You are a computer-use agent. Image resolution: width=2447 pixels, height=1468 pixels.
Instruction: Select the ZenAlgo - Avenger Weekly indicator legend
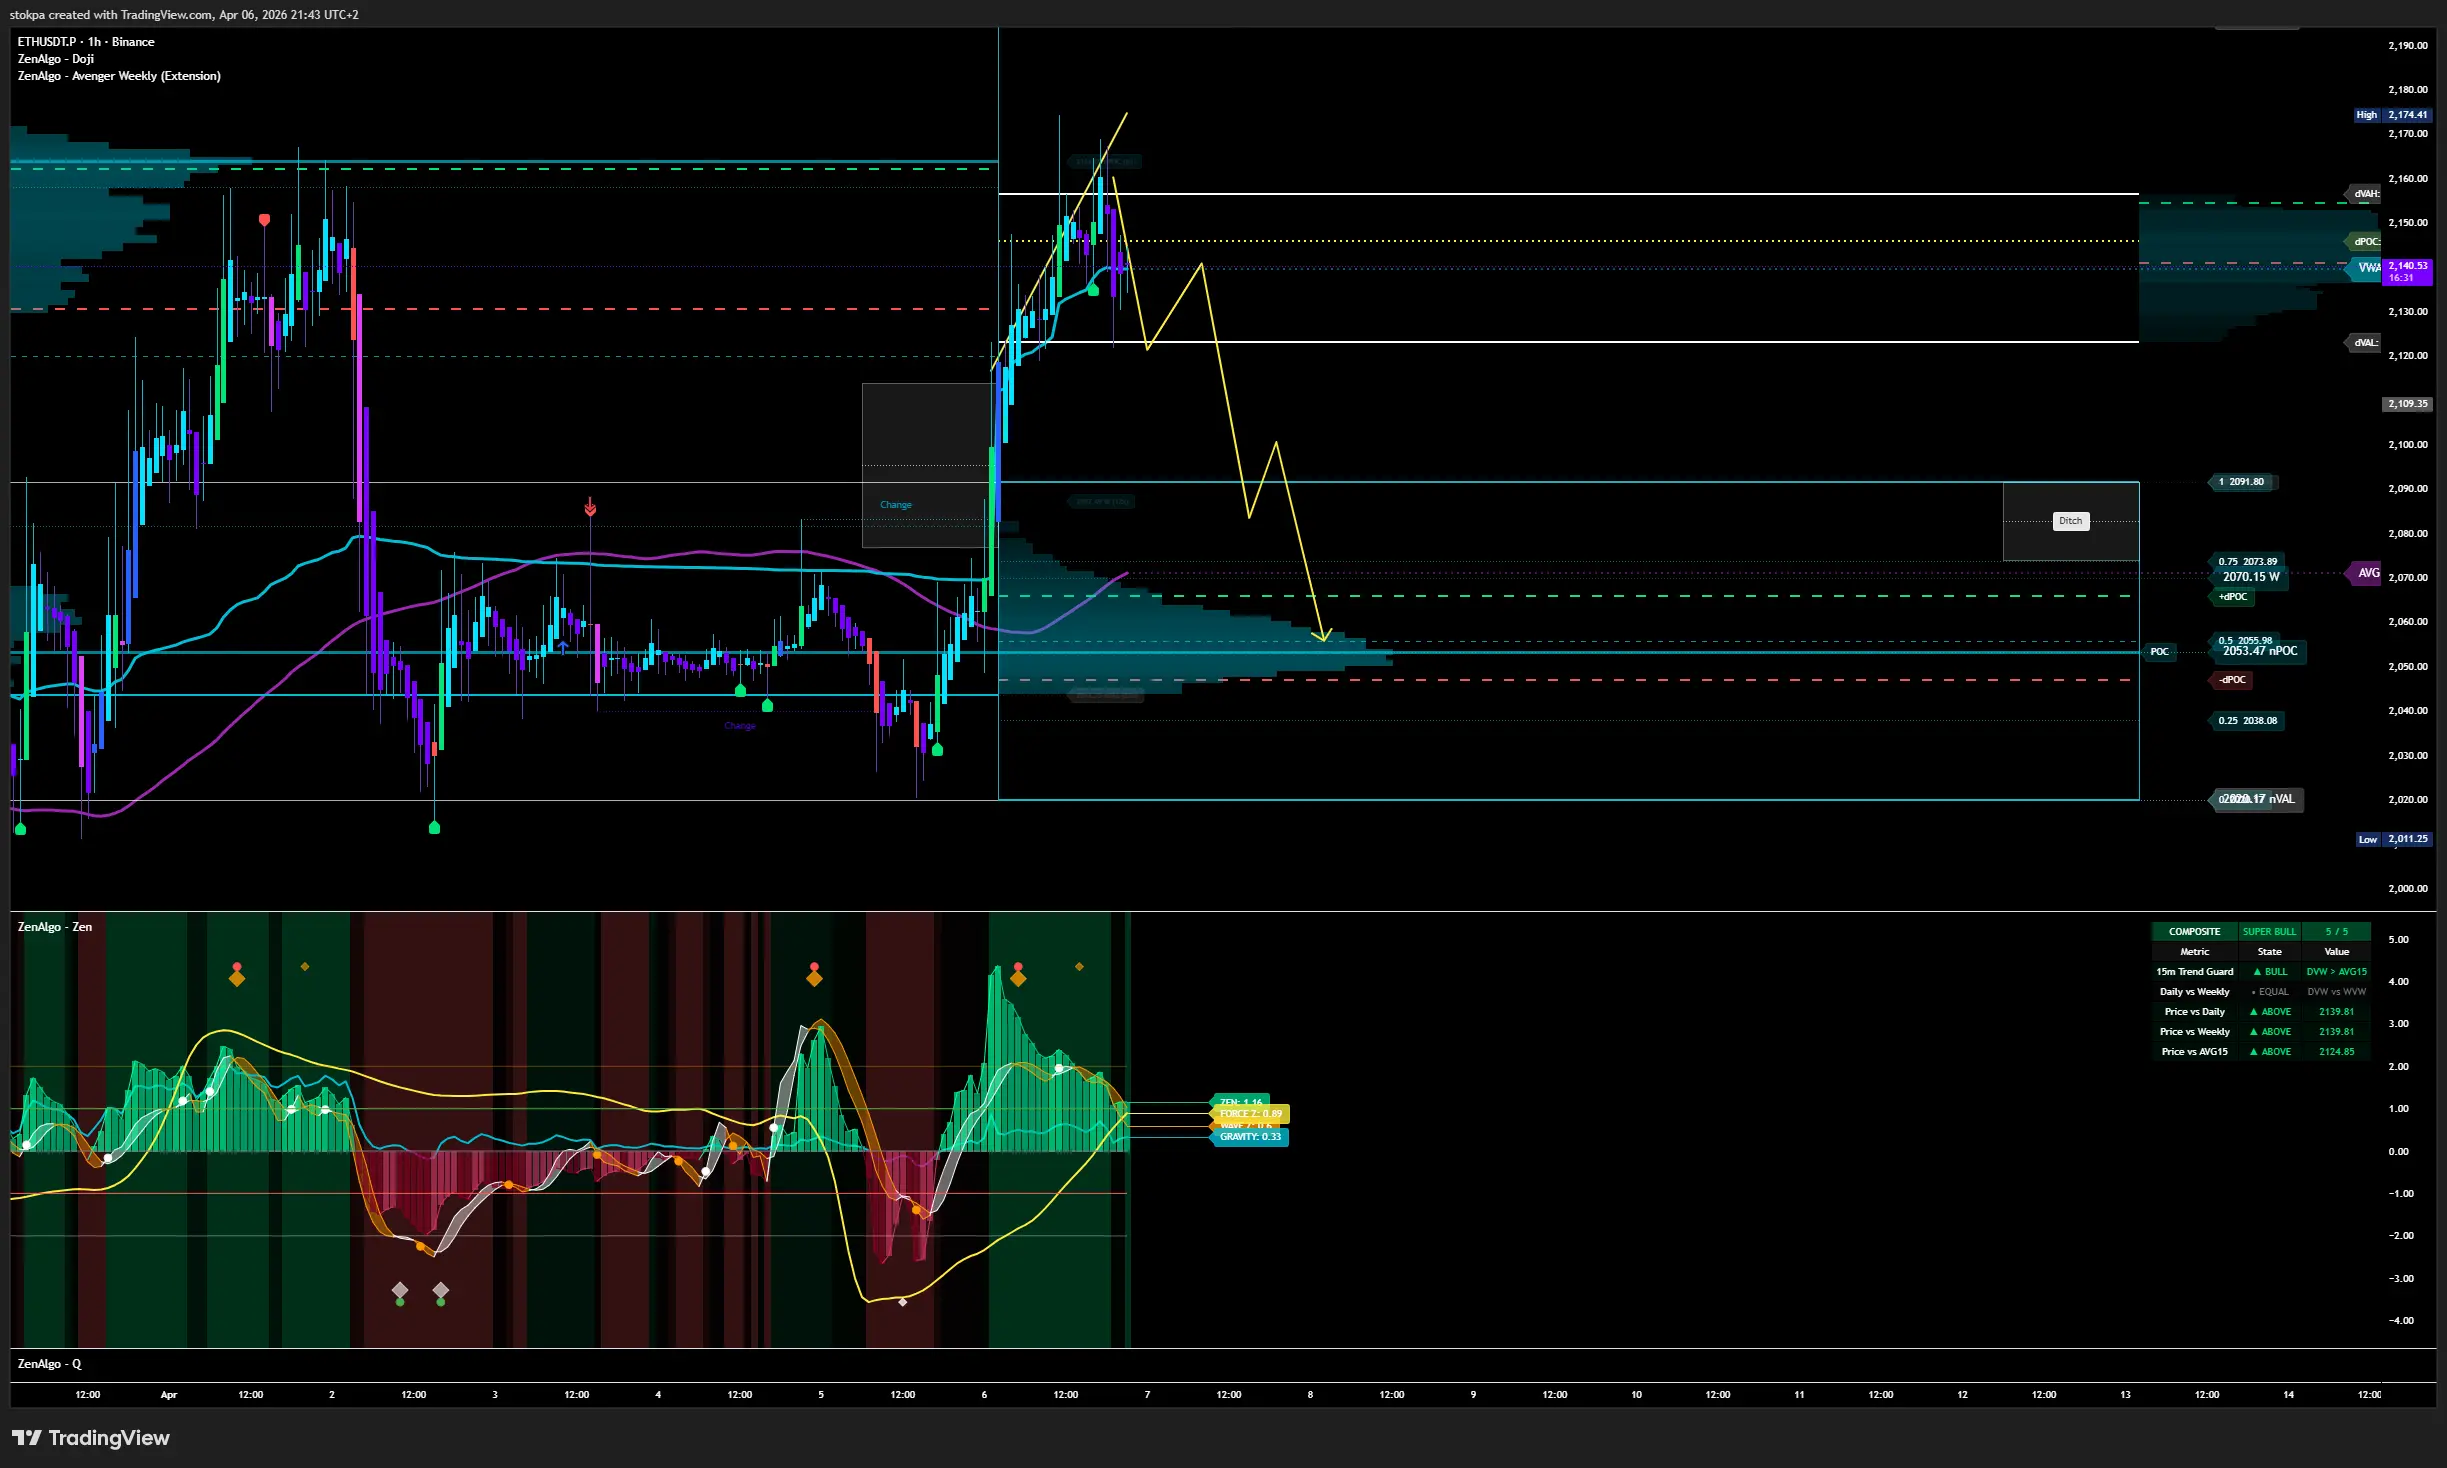coord(119,76)
